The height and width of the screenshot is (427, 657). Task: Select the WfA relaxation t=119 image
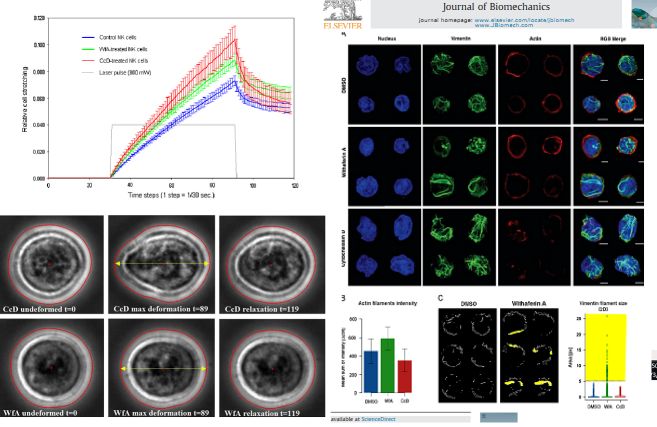click(271, 370)
